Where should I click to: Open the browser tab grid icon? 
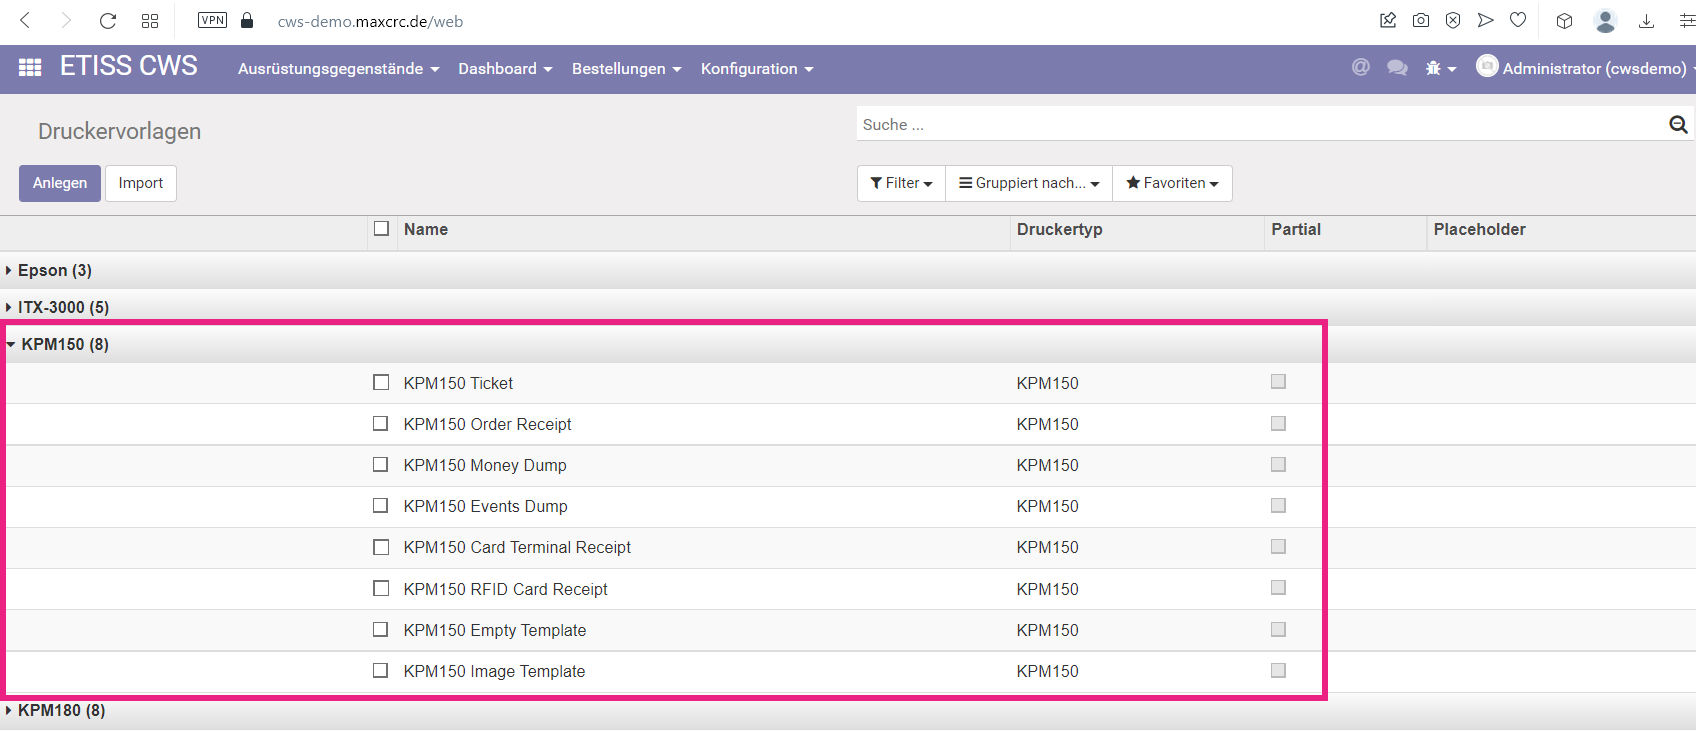pyautogui.click(x=150, y=20)
